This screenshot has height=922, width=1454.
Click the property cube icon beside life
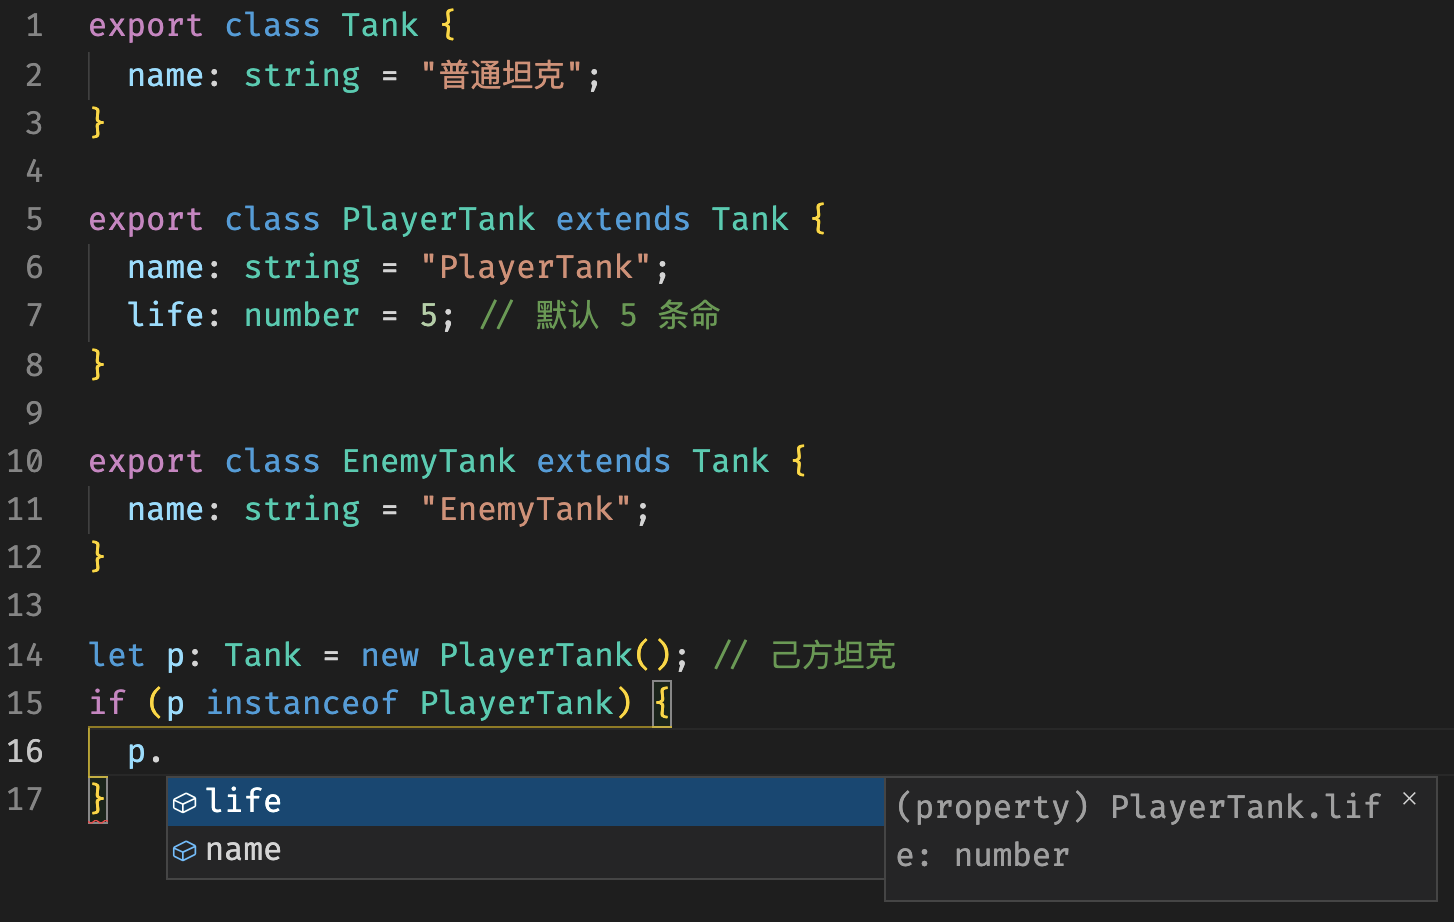(x=185, y=802)
